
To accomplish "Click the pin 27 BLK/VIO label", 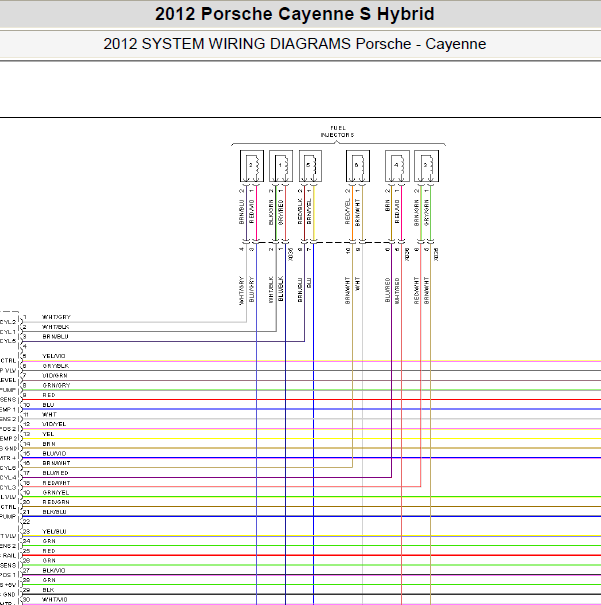I will pos(54,570).
